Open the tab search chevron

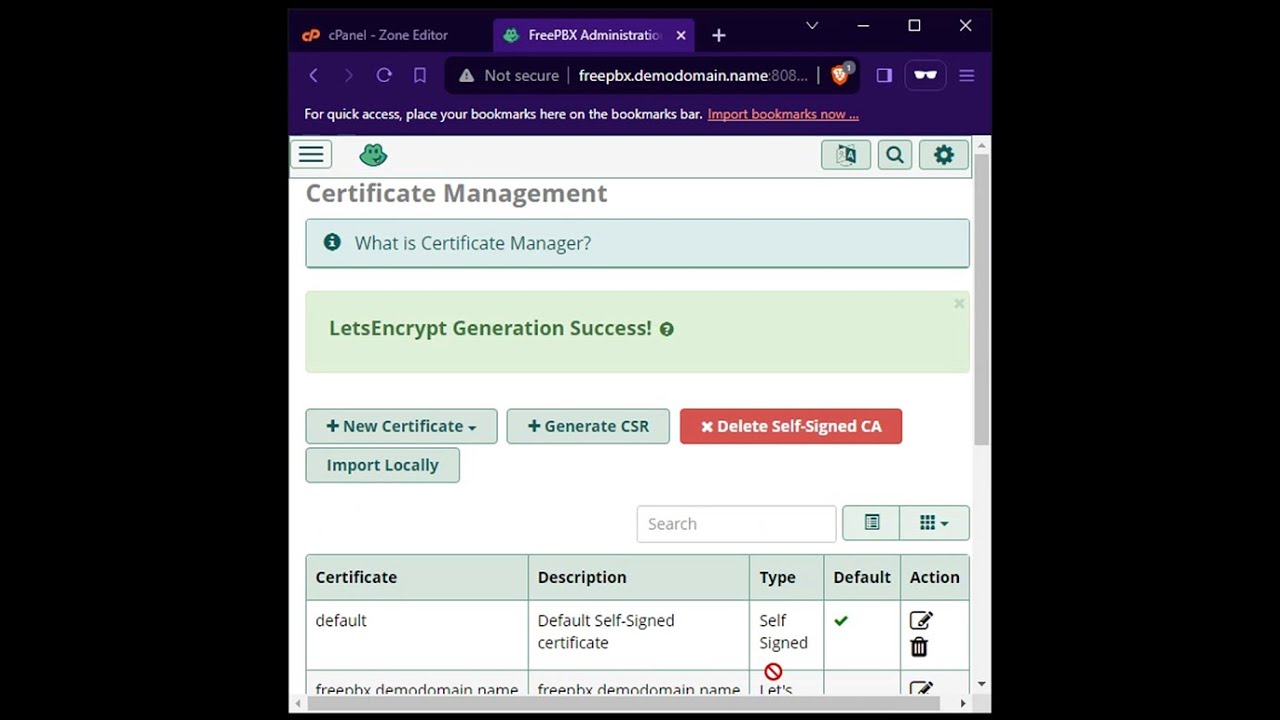[x=812, y=25]
